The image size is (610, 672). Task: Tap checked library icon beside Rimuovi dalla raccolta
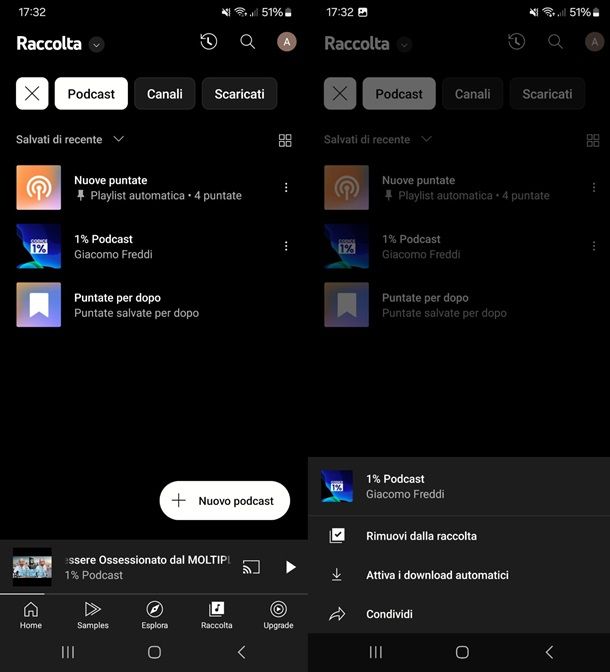[337, 536]
